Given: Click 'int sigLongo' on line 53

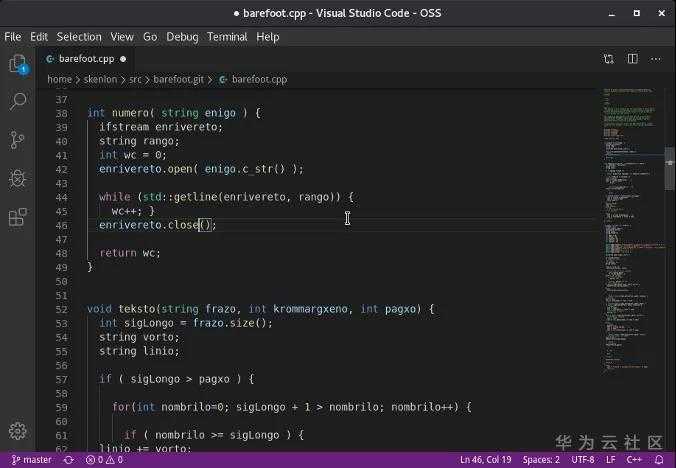Looking at the screenshot, I should click(136, 323).
